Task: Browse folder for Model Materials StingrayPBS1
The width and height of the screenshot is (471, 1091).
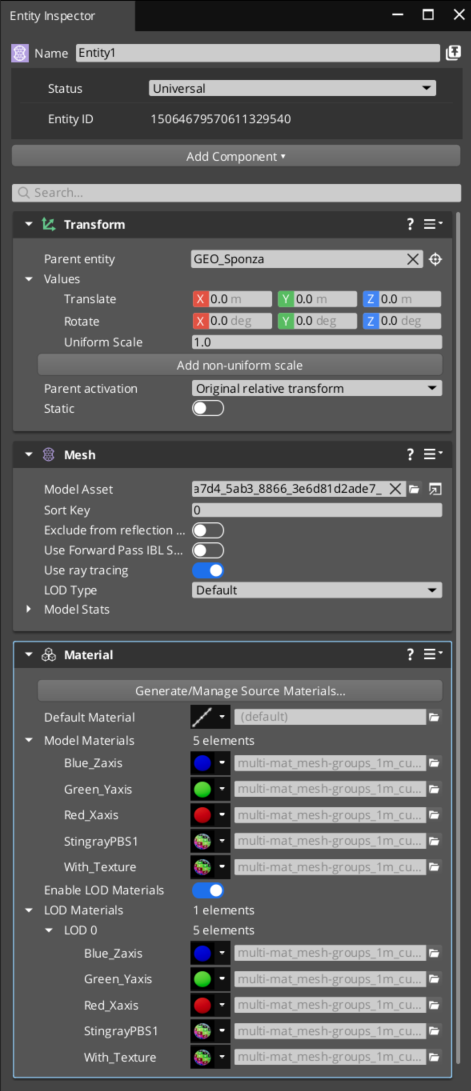Action: [435, 842]
